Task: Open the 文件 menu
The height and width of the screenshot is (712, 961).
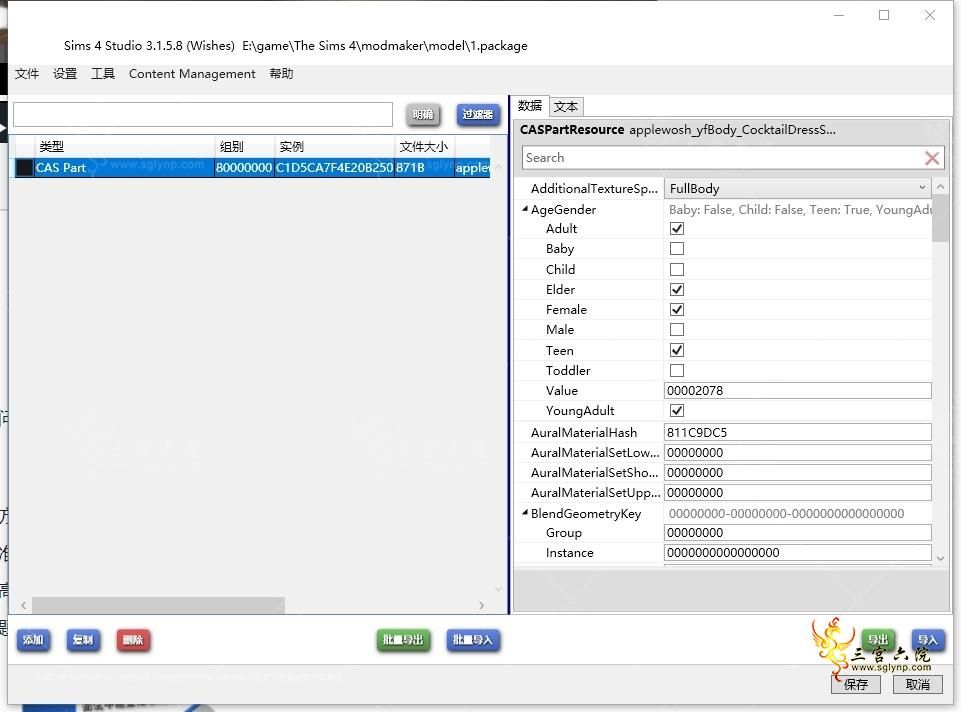Action: tap(27, 74)
